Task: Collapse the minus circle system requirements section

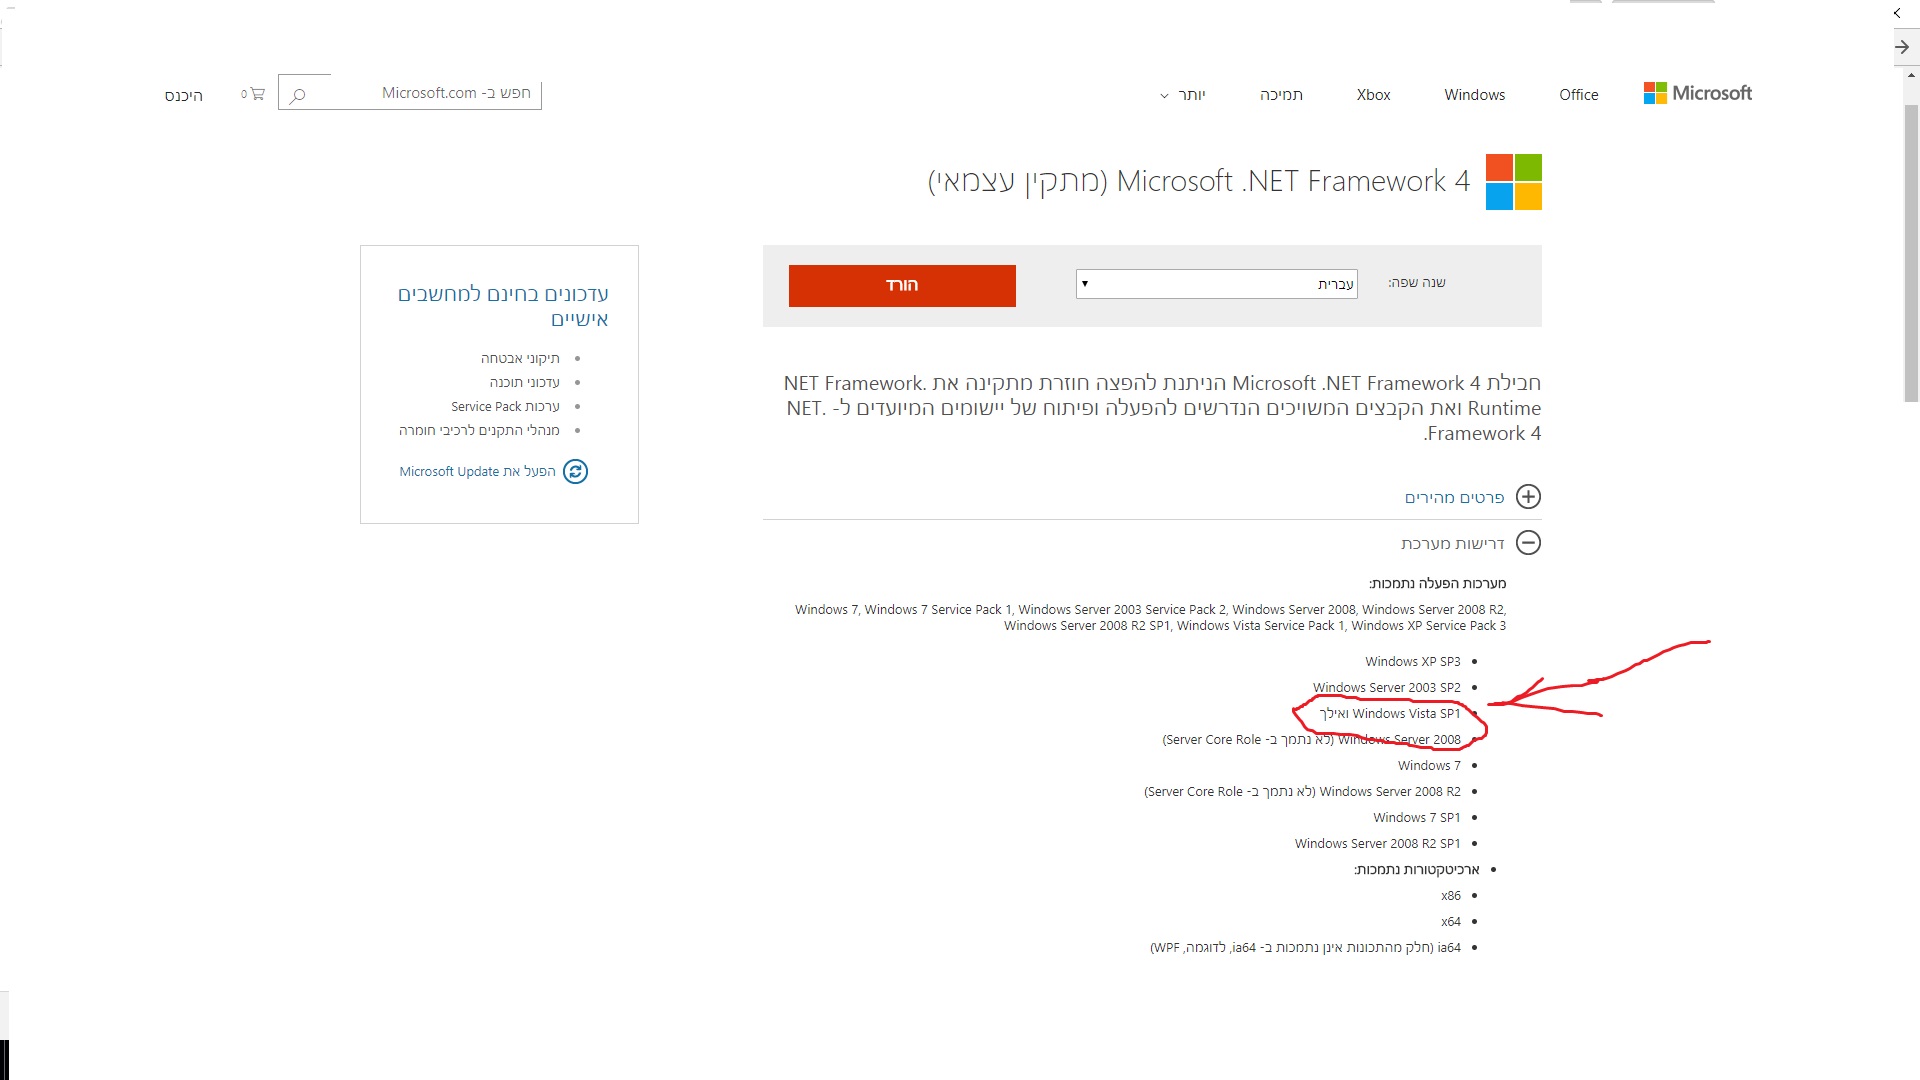Action: tap(1528, 543)
